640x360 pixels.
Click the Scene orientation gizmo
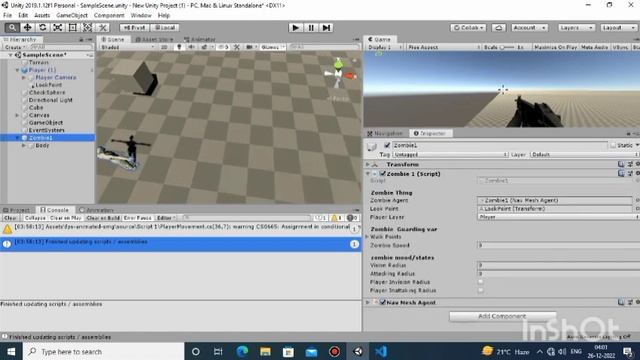click(x=339, y=73)
